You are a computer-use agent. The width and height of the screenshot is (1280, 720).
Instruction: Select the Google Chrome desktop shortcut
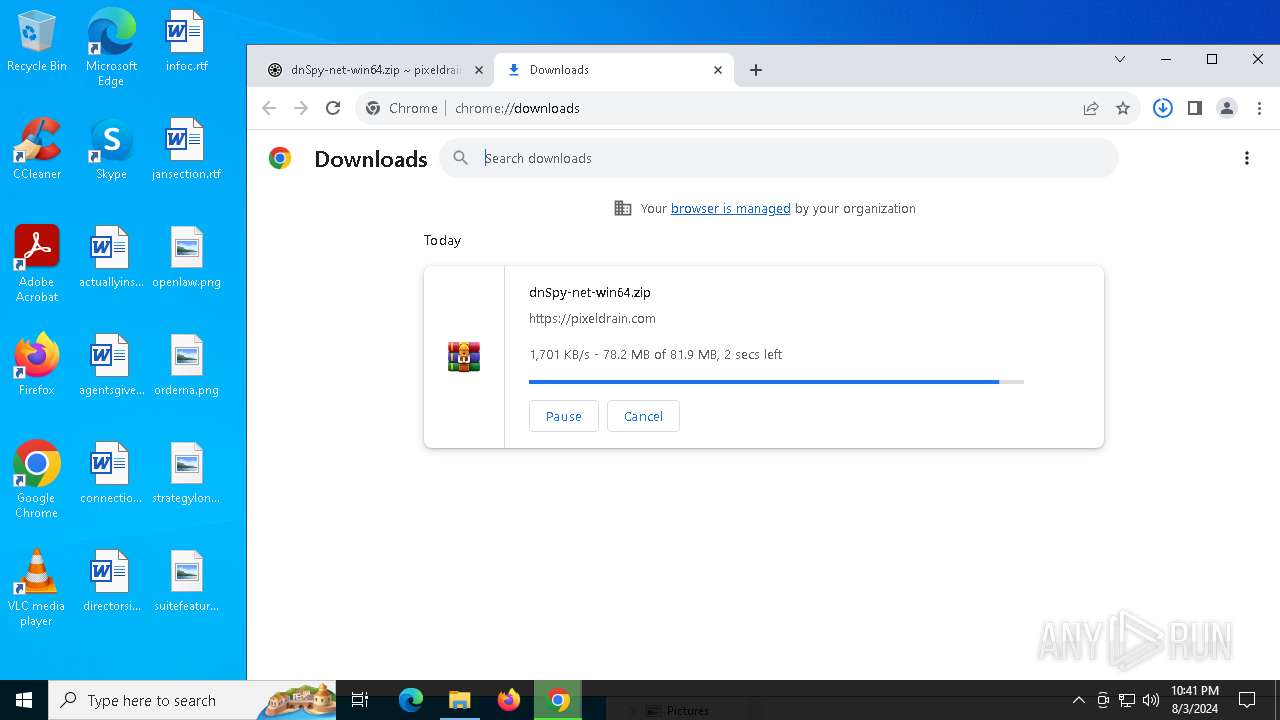pos(37,480)
